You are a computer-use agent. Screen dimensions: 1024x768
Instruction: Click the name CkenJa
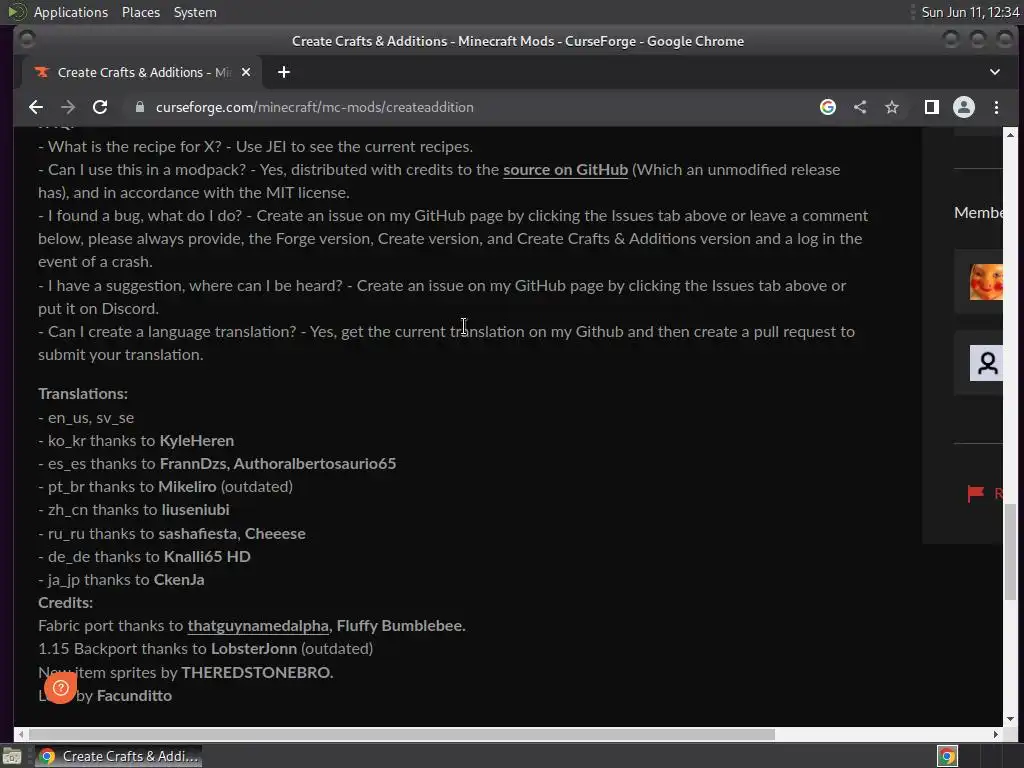[179, 579]
